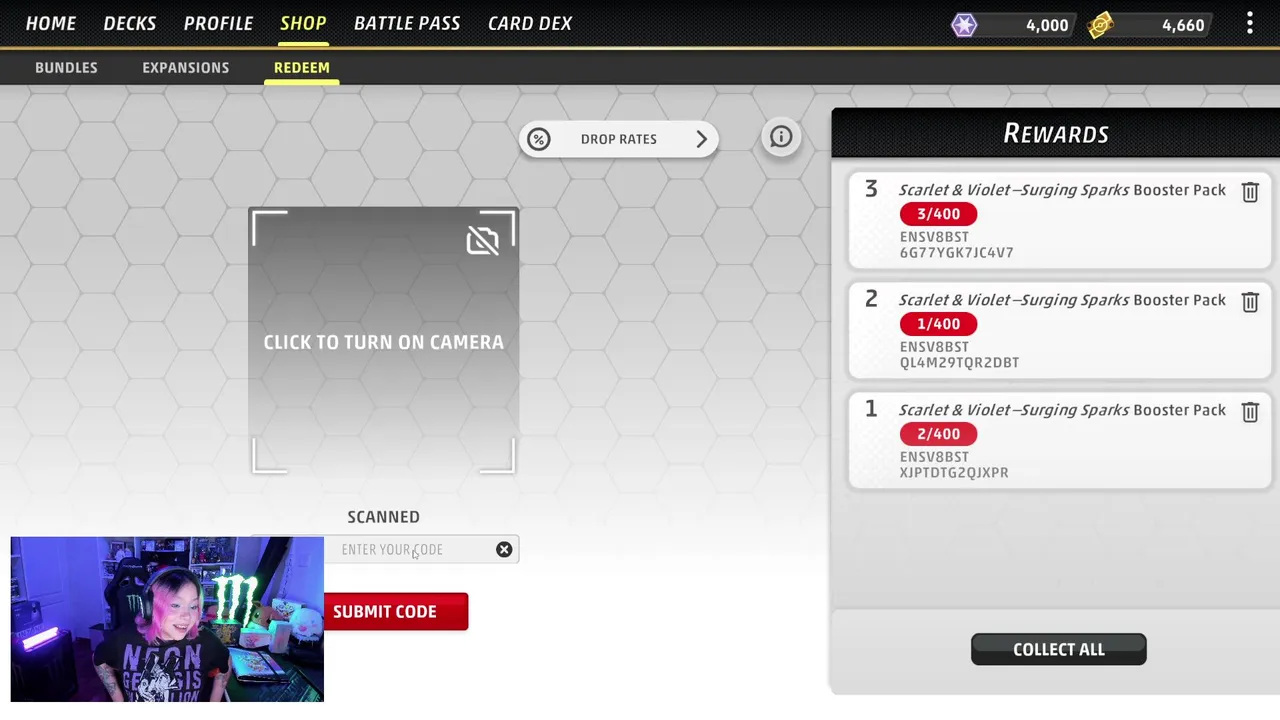Viewport: 1280px width, 720px height.
Task: Open the Battle Pass tab
Action: [407, 23]
